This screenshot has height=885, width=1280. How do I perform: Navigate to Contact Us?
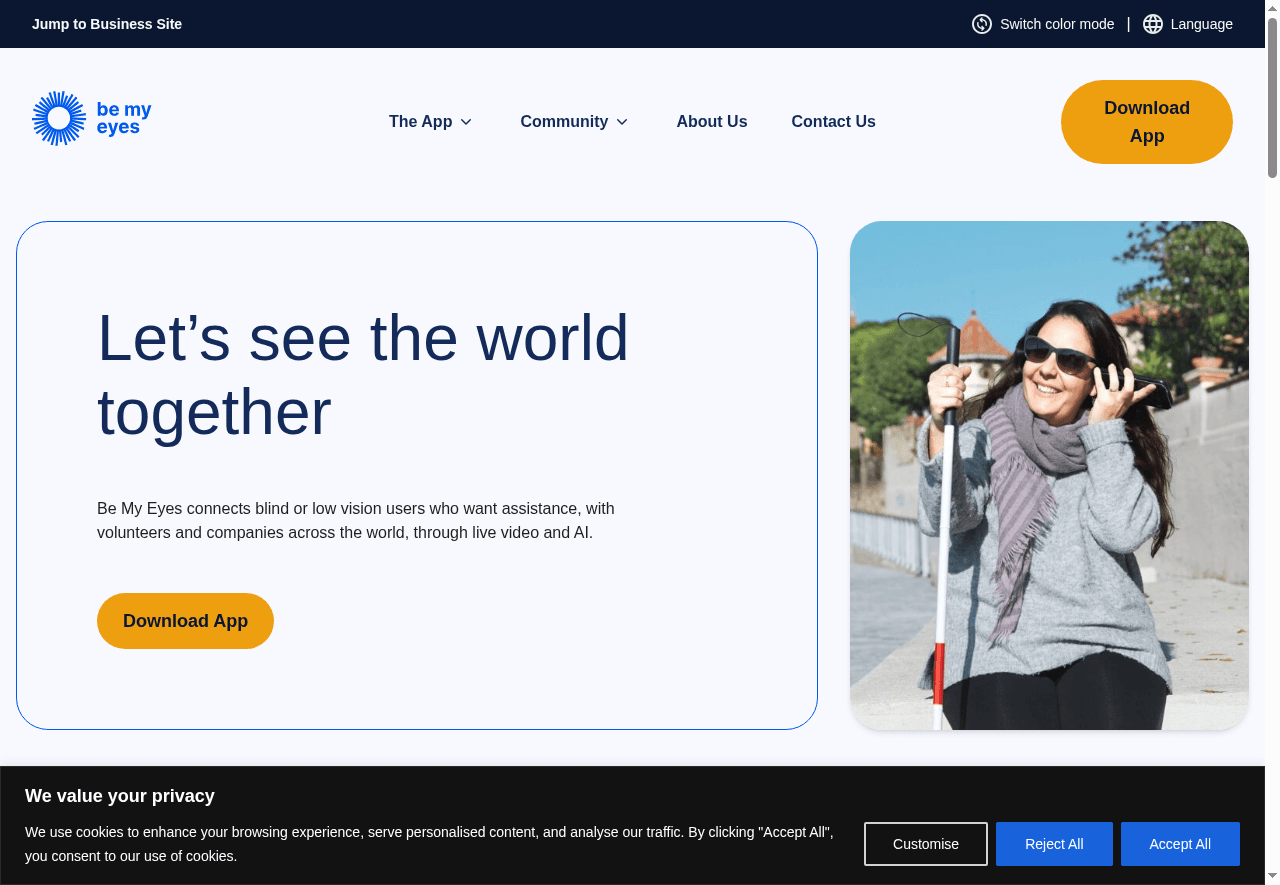pos(833,121)
